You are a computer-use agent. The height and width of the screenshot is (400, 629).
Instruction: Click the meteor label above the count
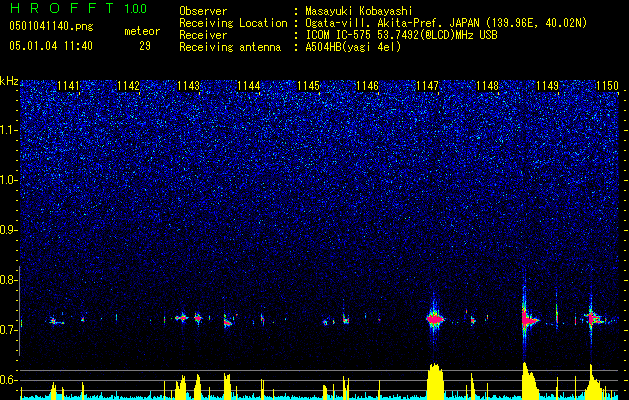(x=142, y=31)
